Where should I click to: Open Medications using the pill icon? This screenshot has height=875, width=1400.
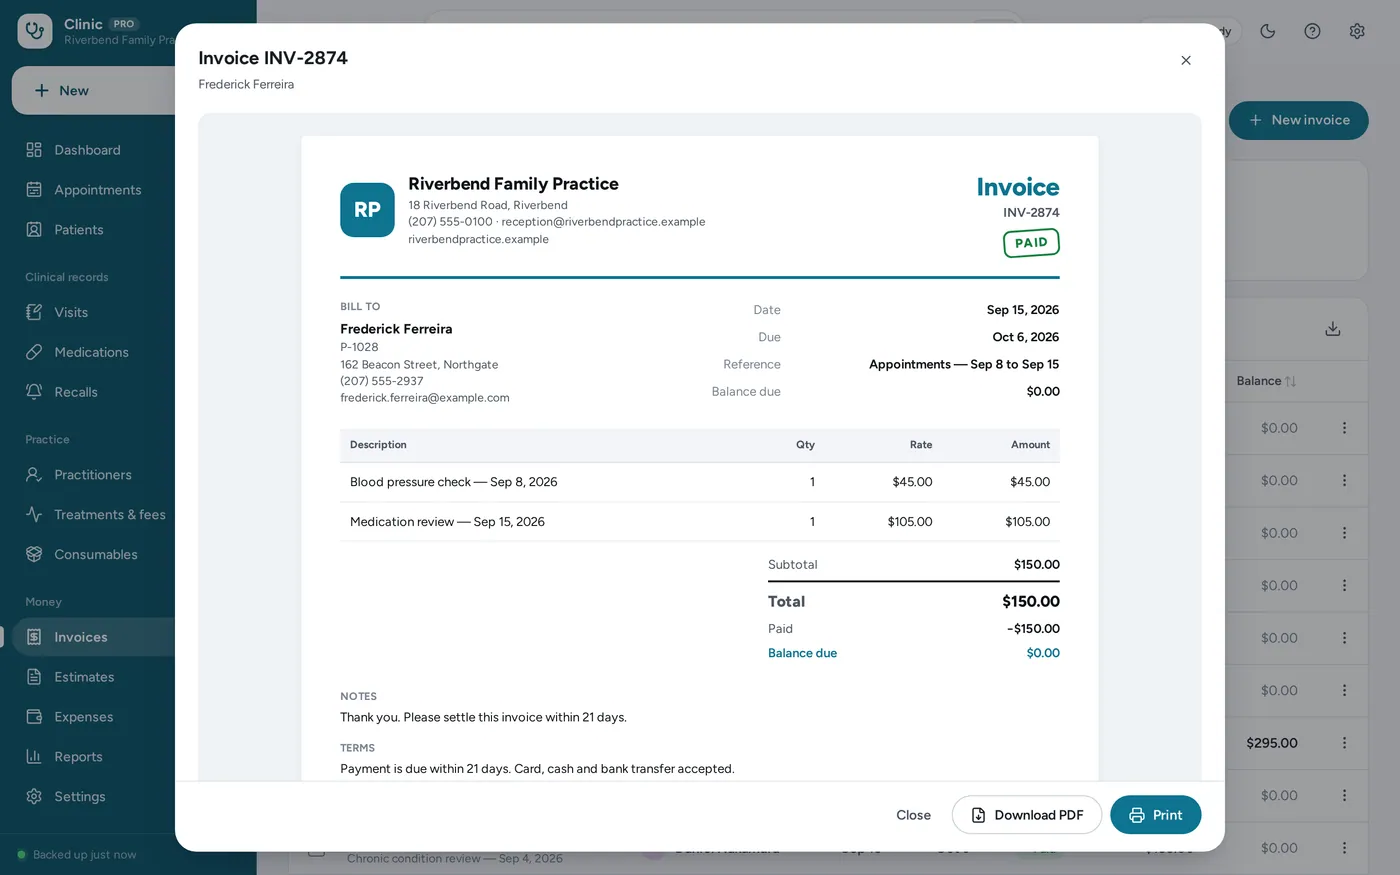(34, 352)
